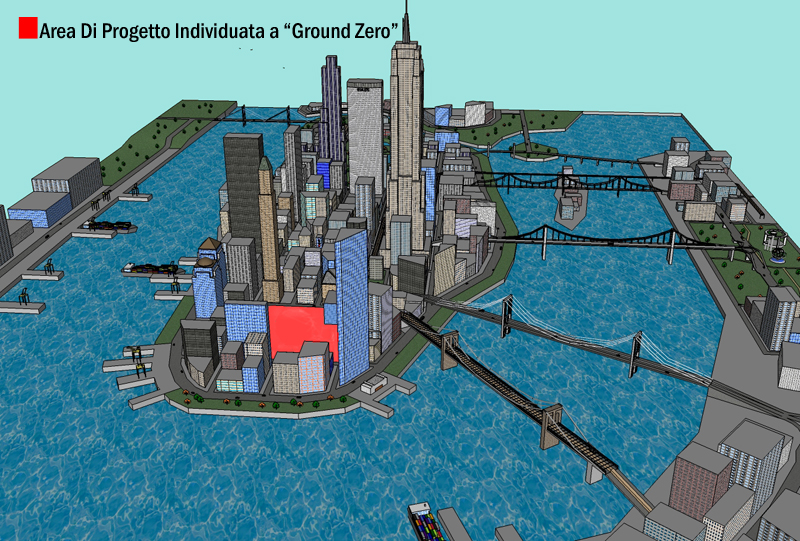Click the tallest skyscraper with the spire
The image size is (800, 541).
[407, 140]
